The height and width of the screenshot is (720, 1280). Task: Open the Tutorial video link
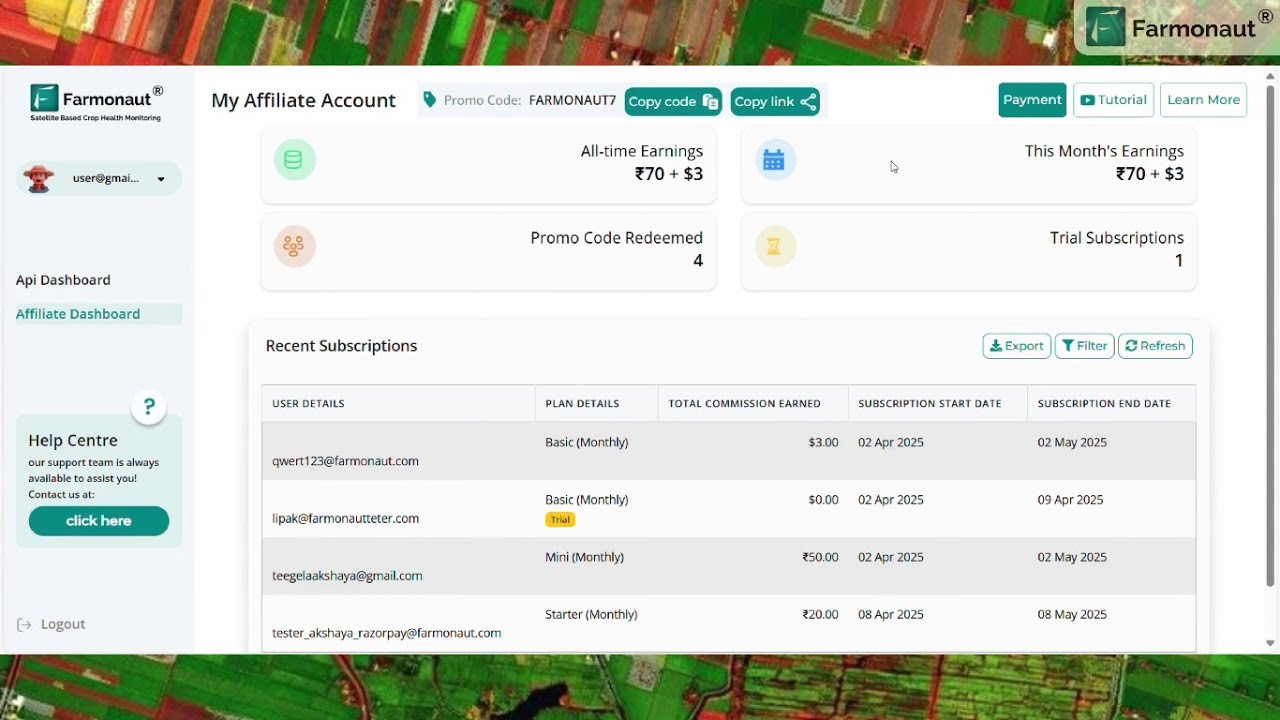1113,99
